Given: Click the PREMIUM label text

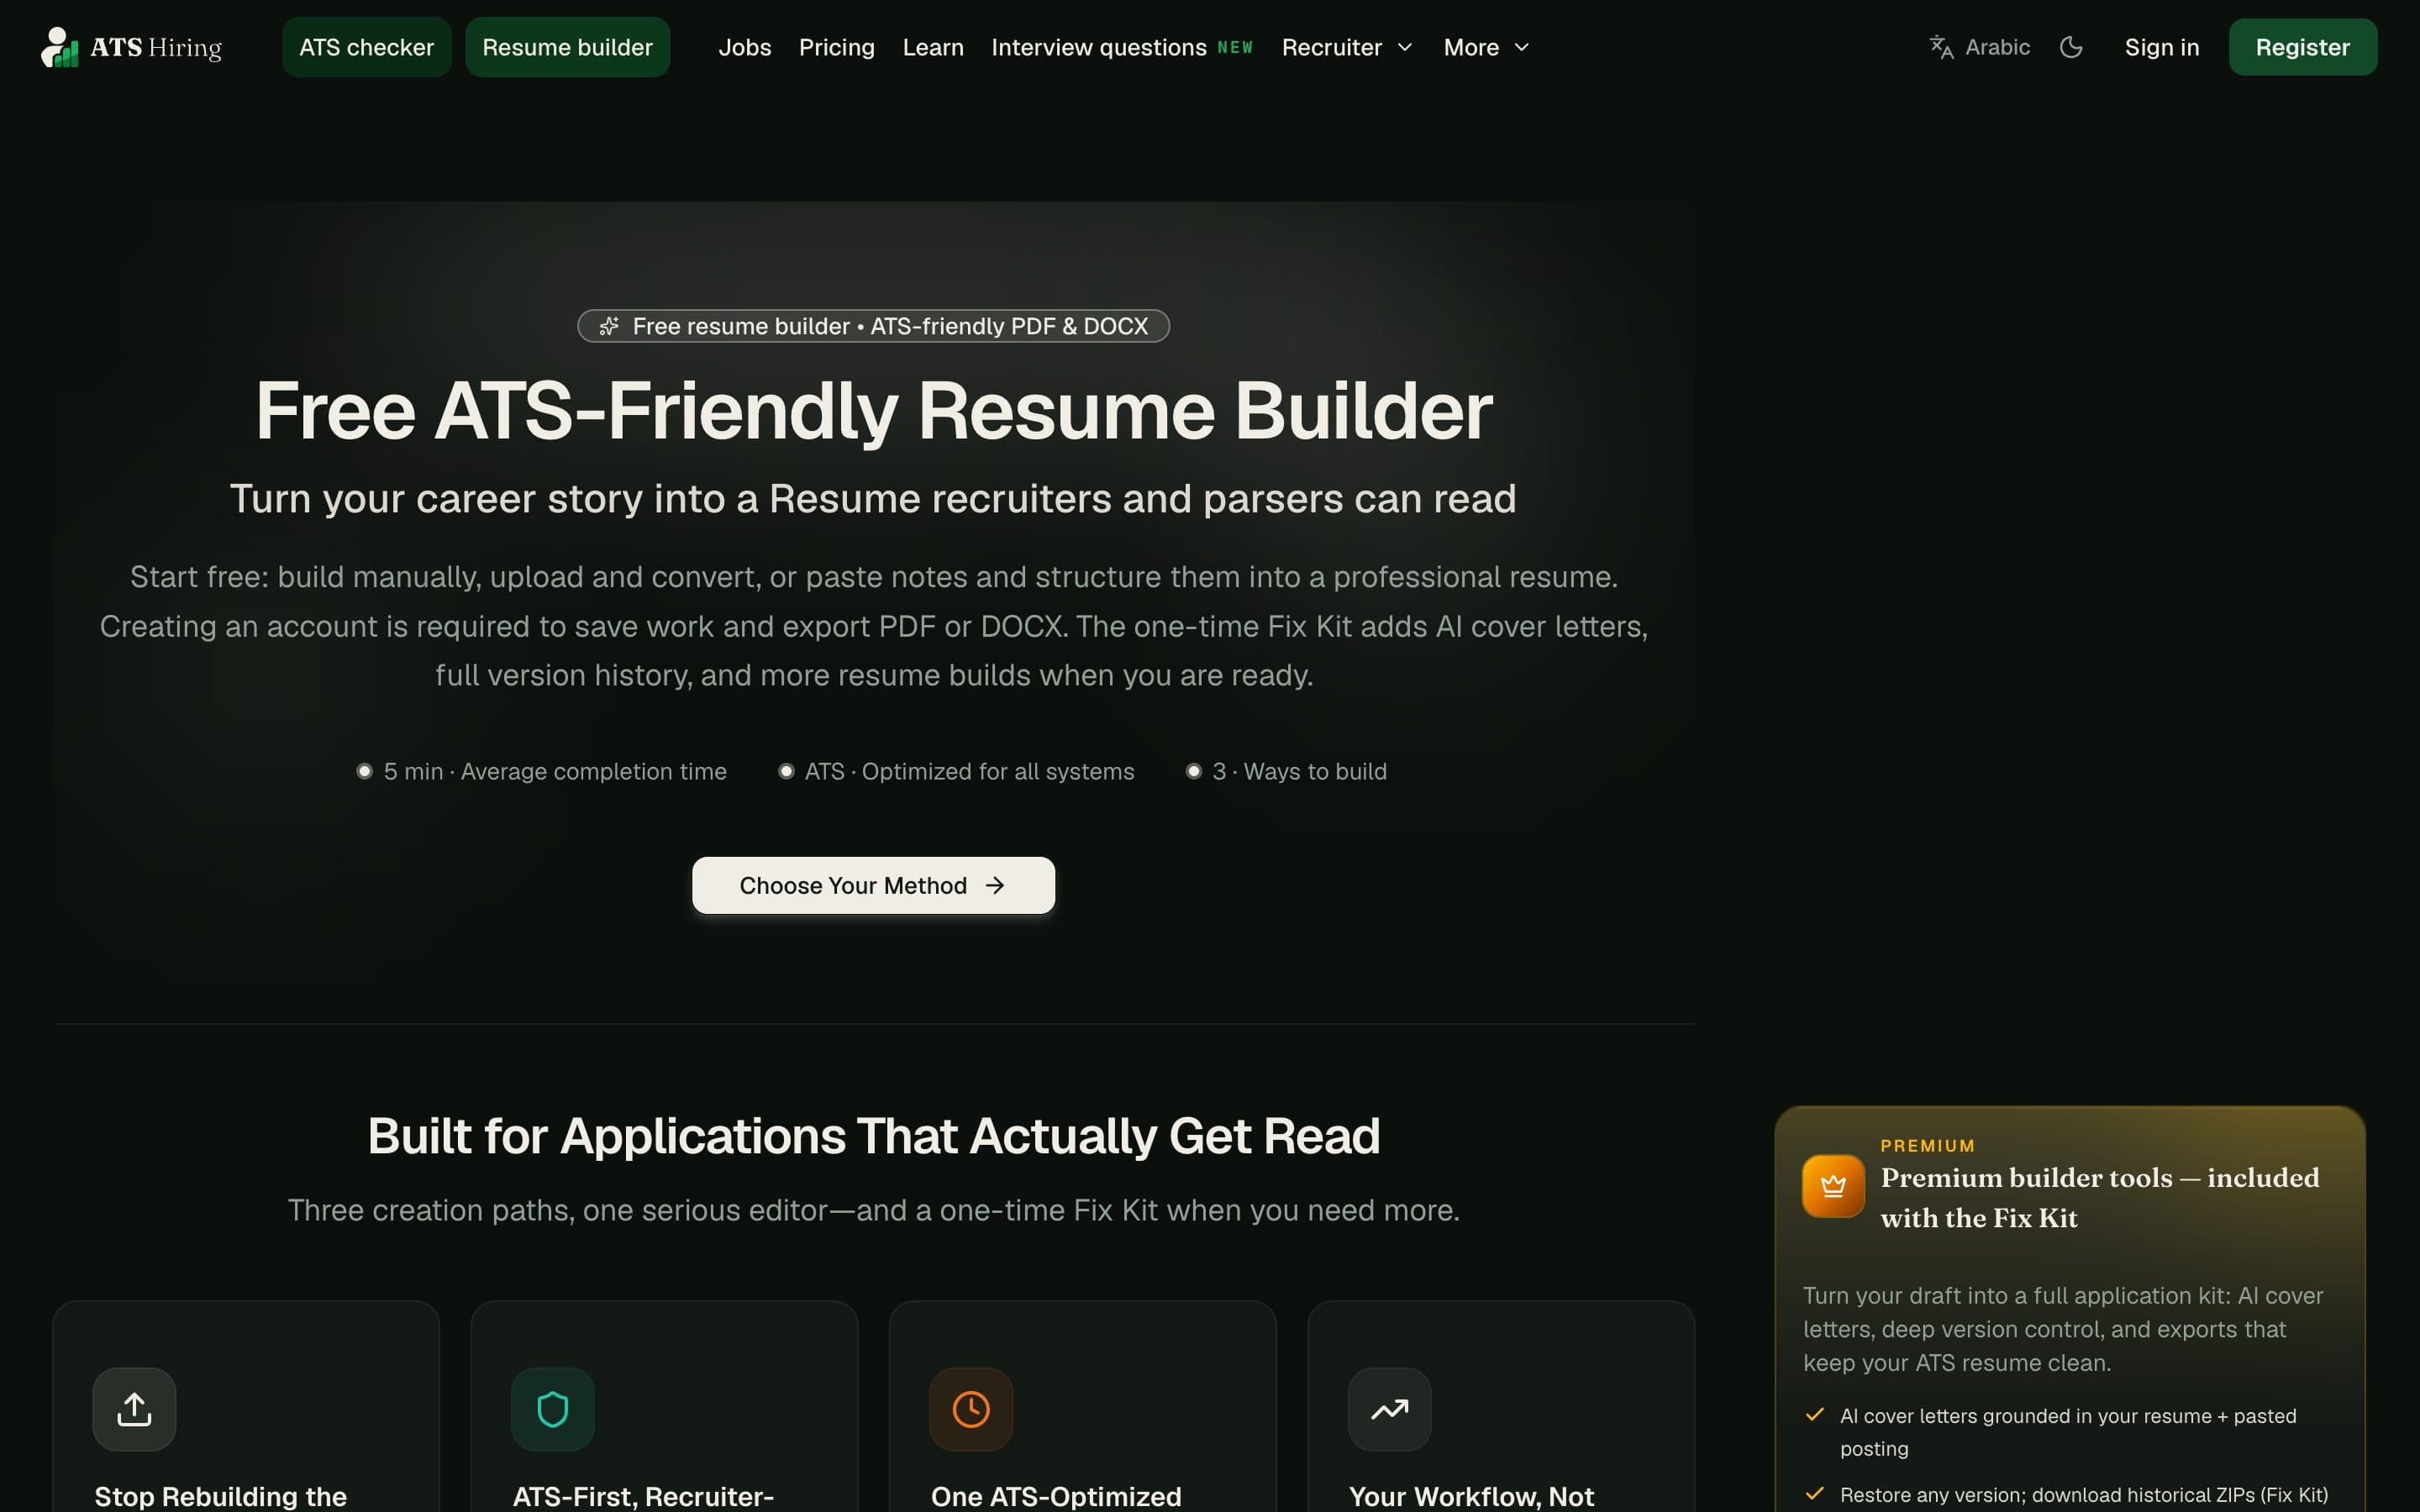Looking at the screenshot, I should [1927, 1146].
